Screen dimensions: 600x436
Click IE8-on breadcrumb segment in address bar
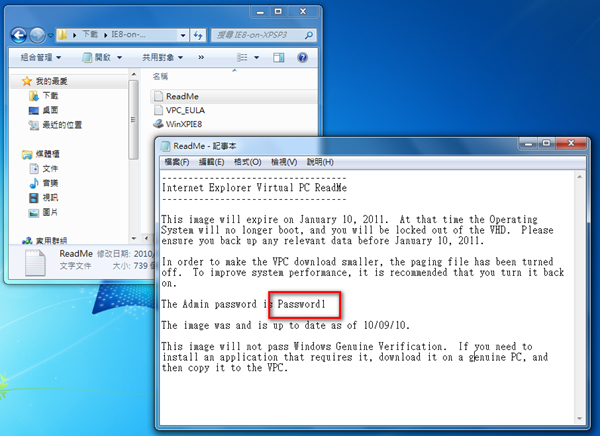pyautogui.click(x=129, y=35)
